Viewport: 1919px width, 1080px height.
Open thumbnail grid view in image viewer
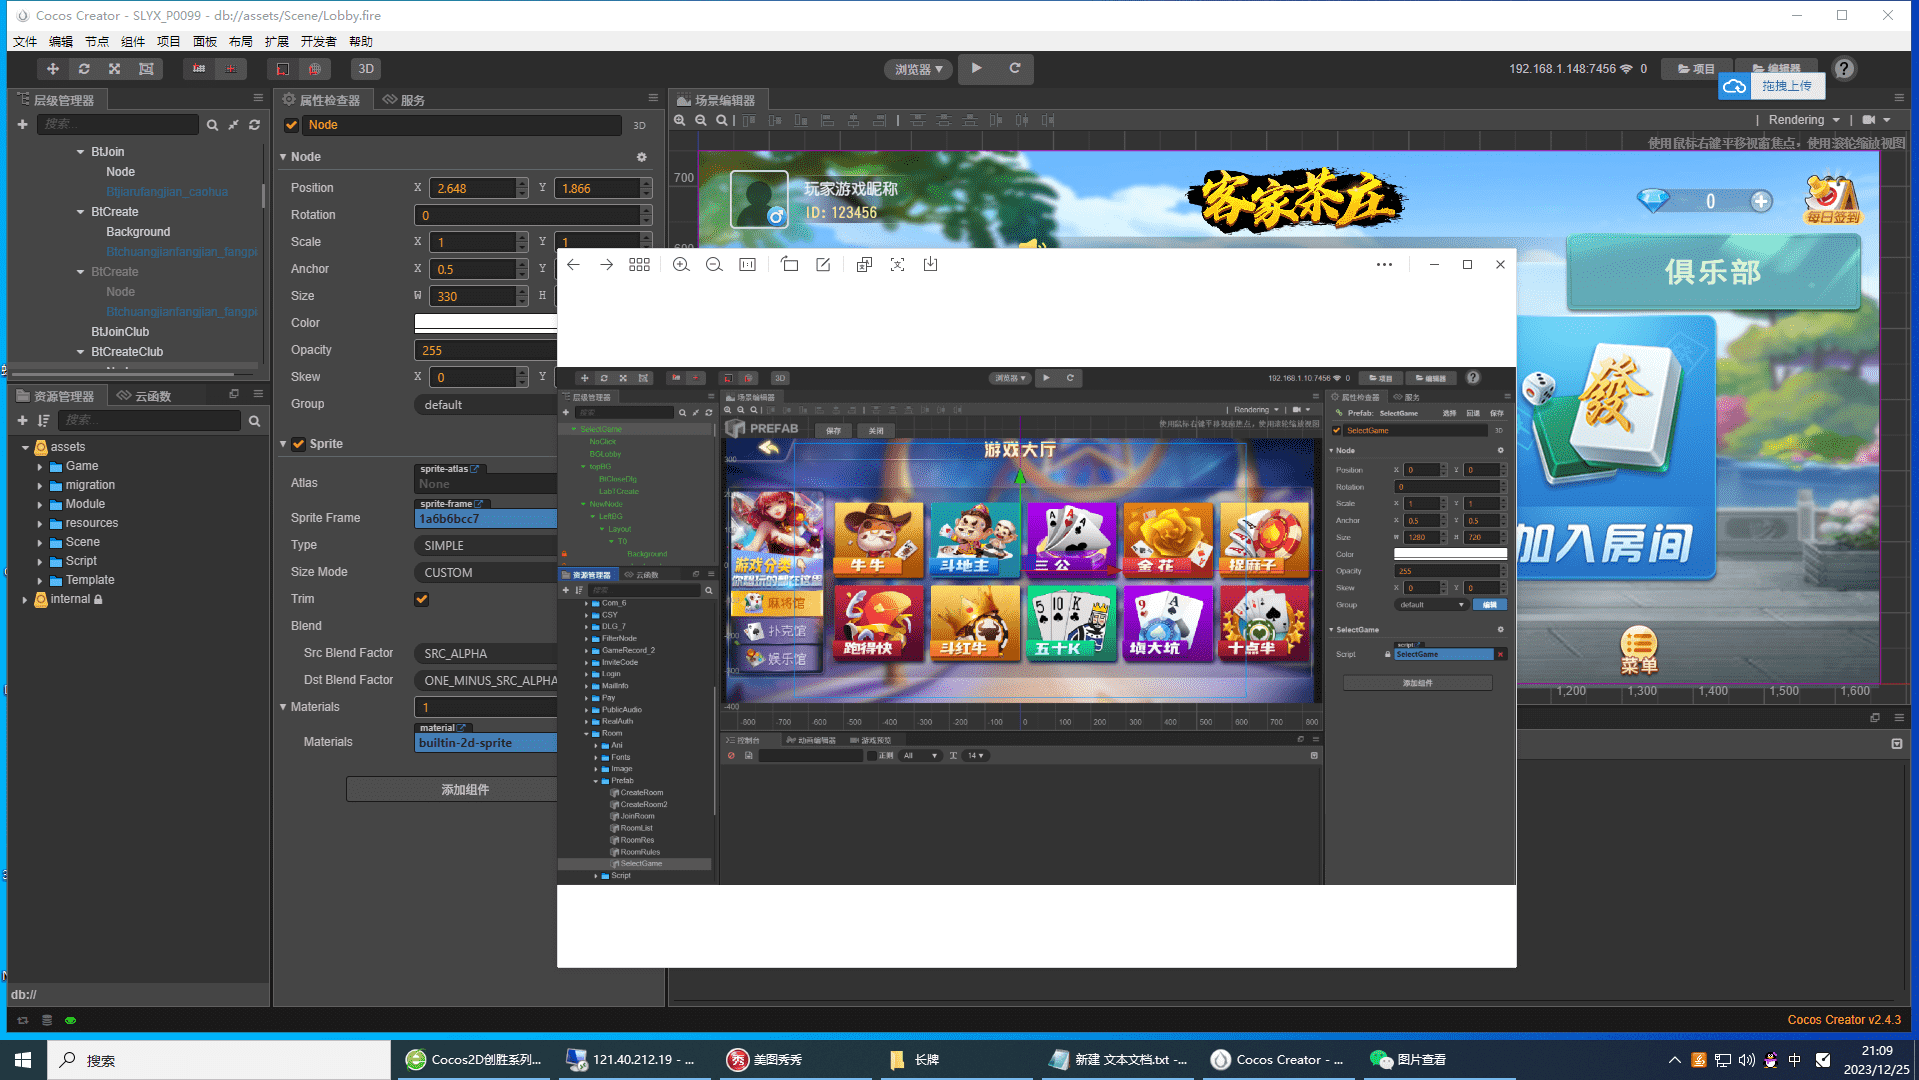[639, 265]
